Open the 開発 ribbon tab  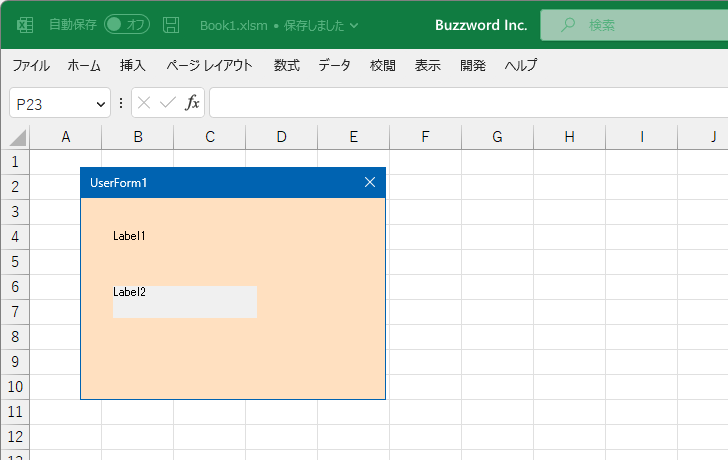click(473, 66)
